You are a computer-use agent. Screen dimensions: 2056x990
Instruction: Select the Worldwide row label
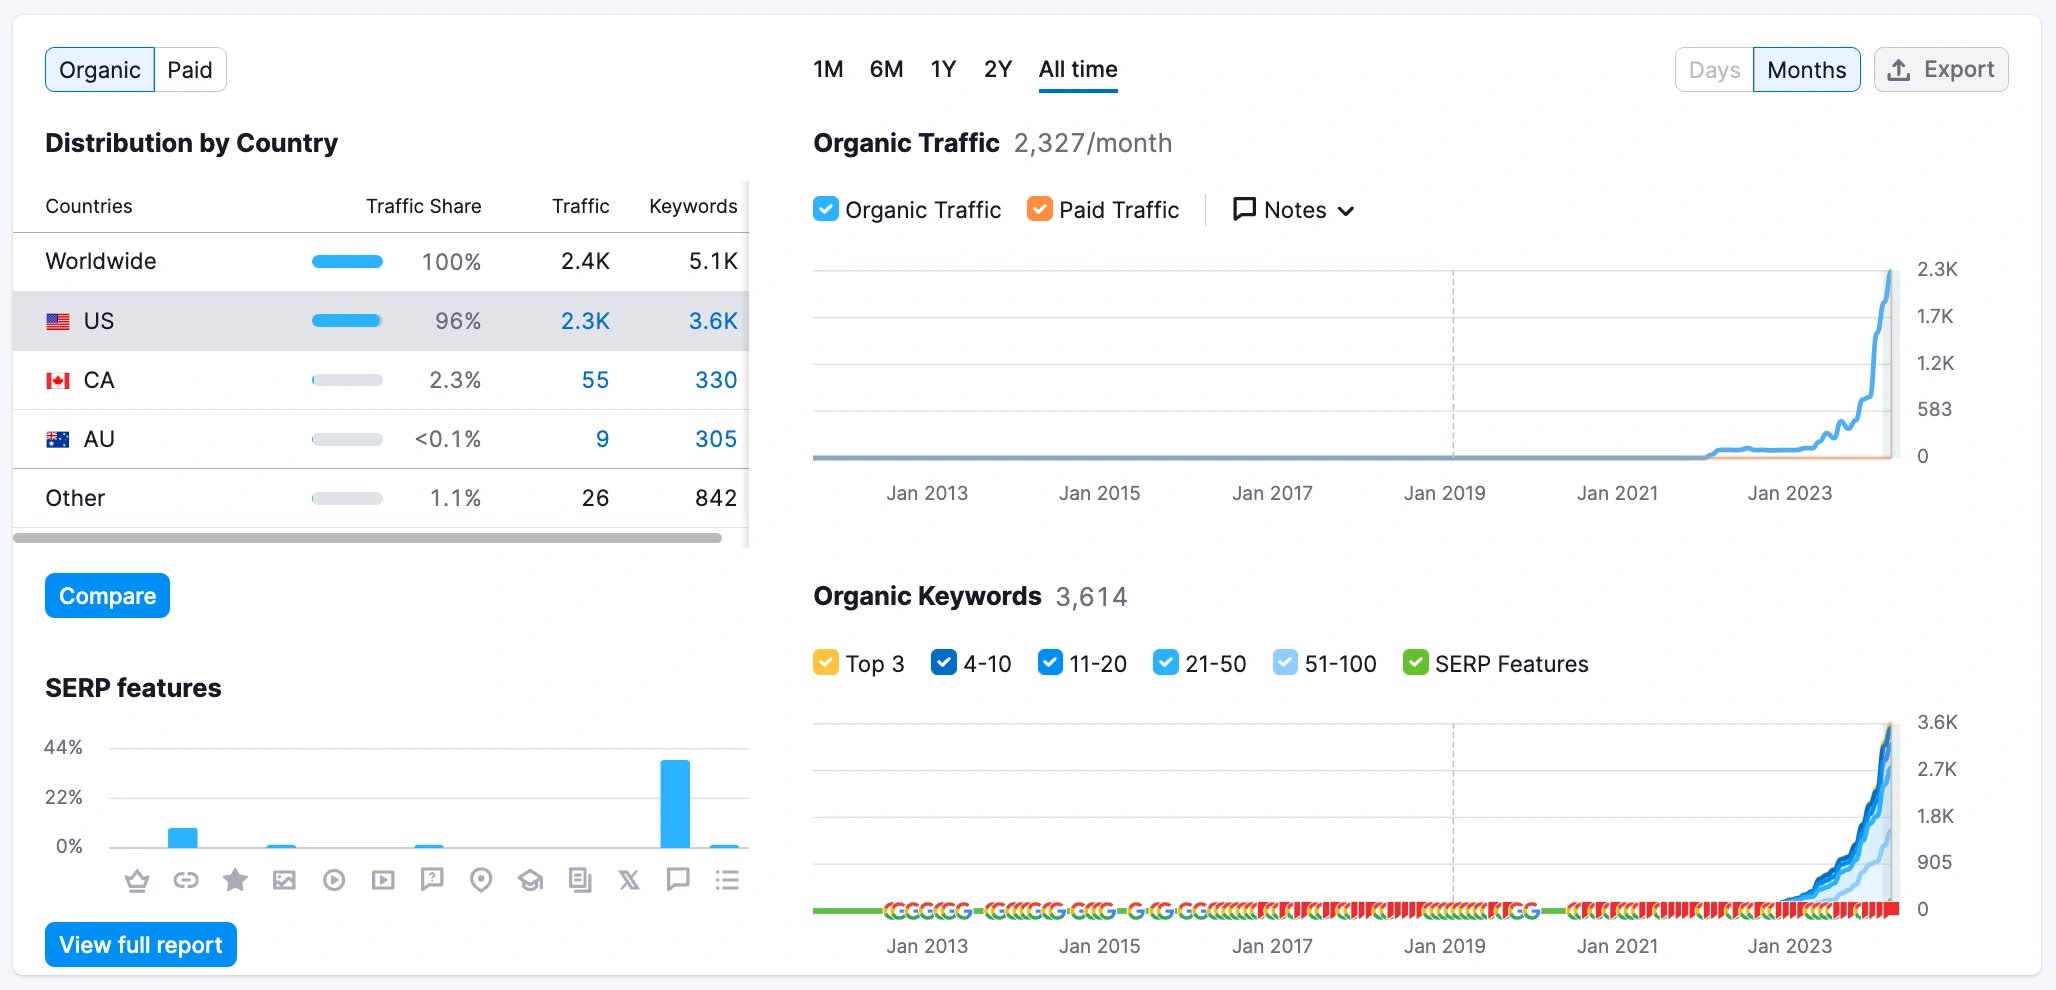(x=101, y=261)
